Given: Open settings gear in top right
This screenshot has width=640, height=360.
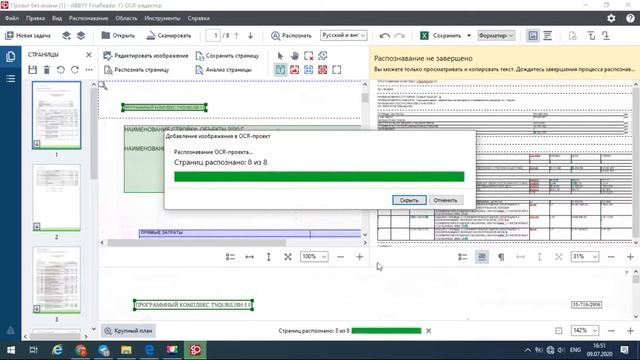Looking at the screenshot, I should click(x=611, y=18).
